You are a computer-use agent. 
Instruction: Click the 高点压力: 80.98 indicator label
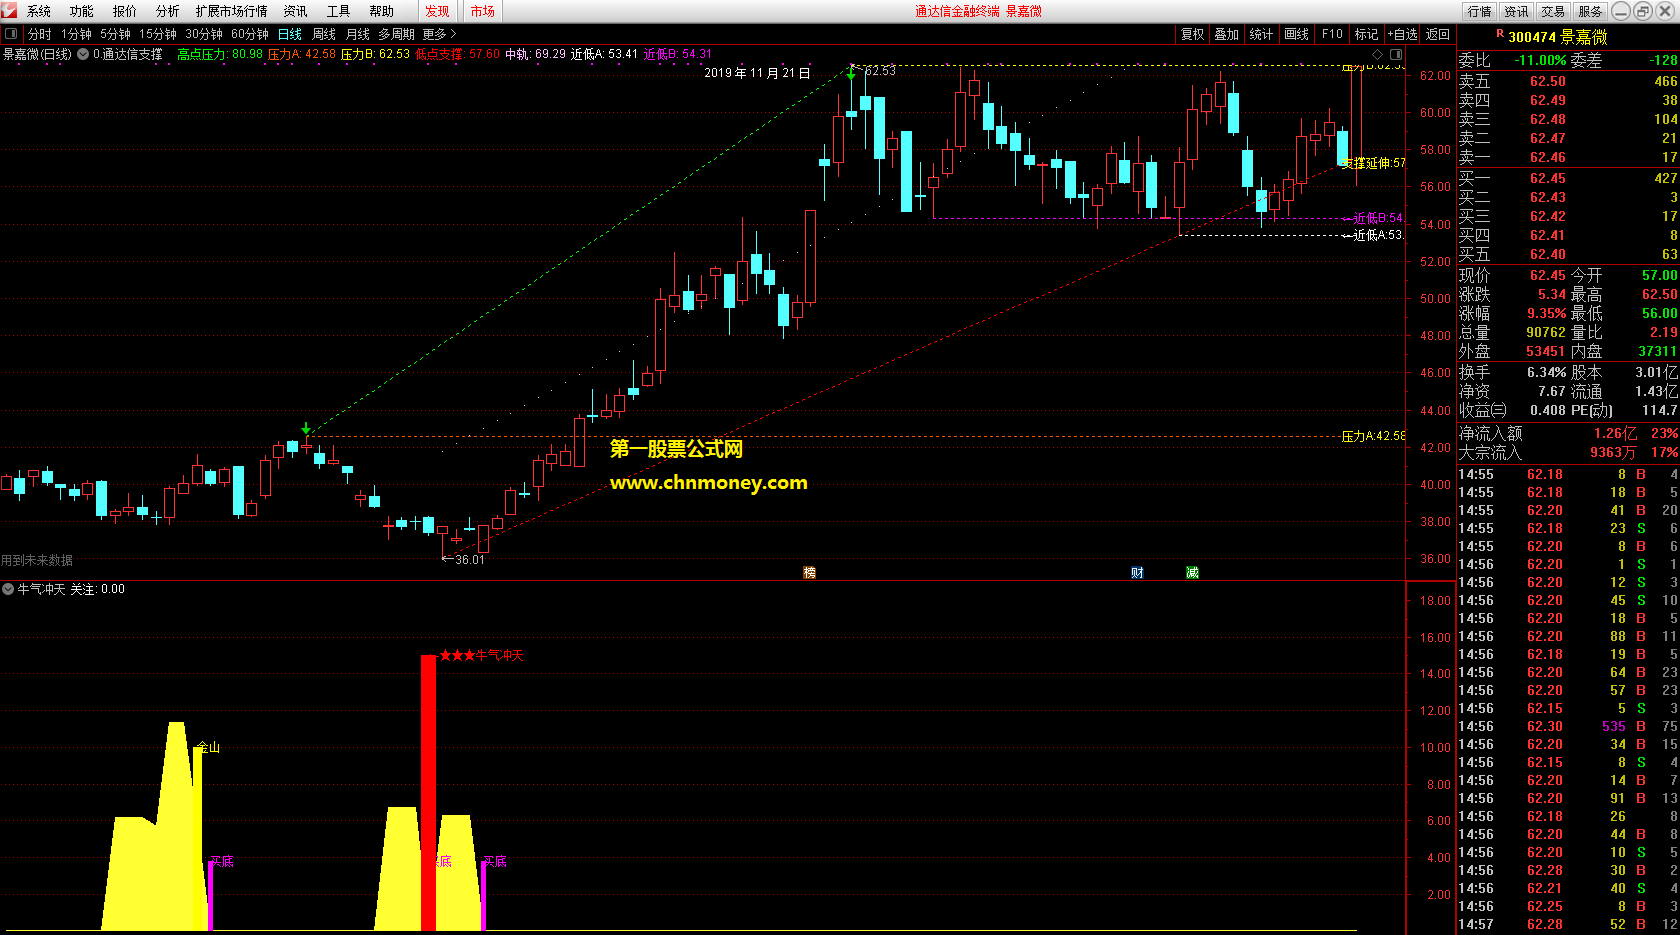click(220, 54)
